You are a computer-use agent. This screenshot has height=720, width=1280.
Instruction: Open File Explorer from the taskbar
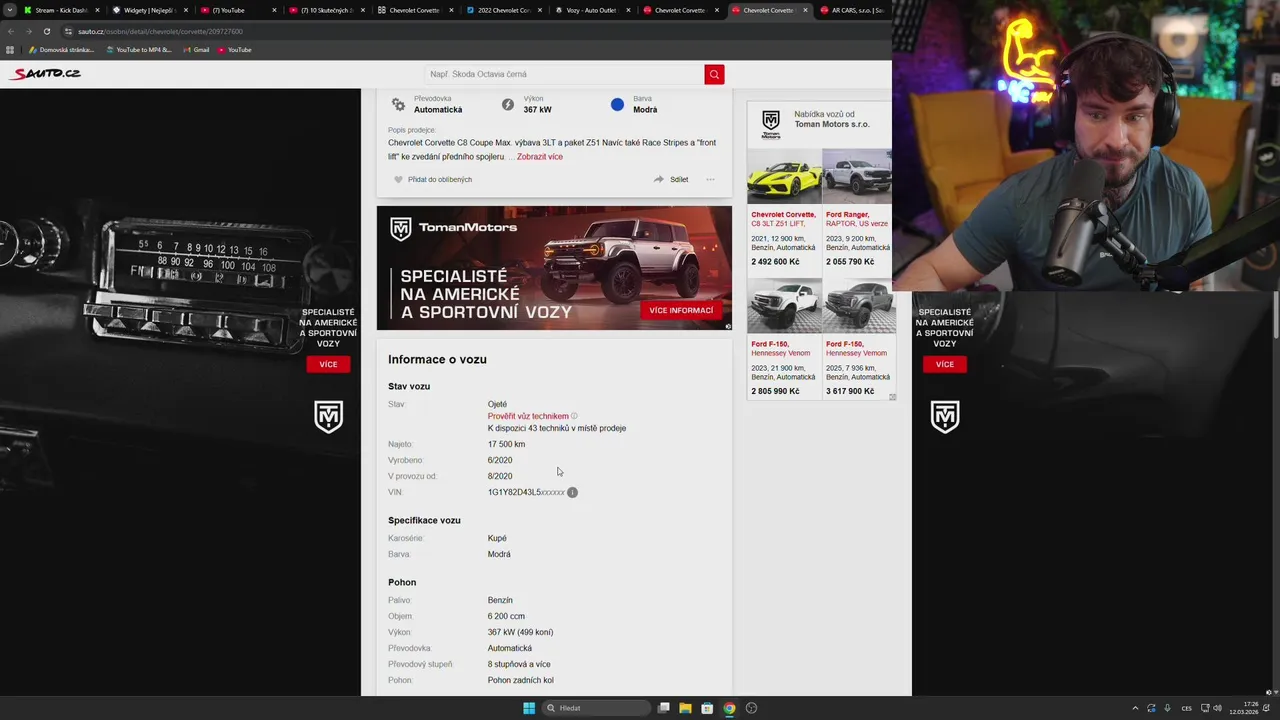[685, 708]
